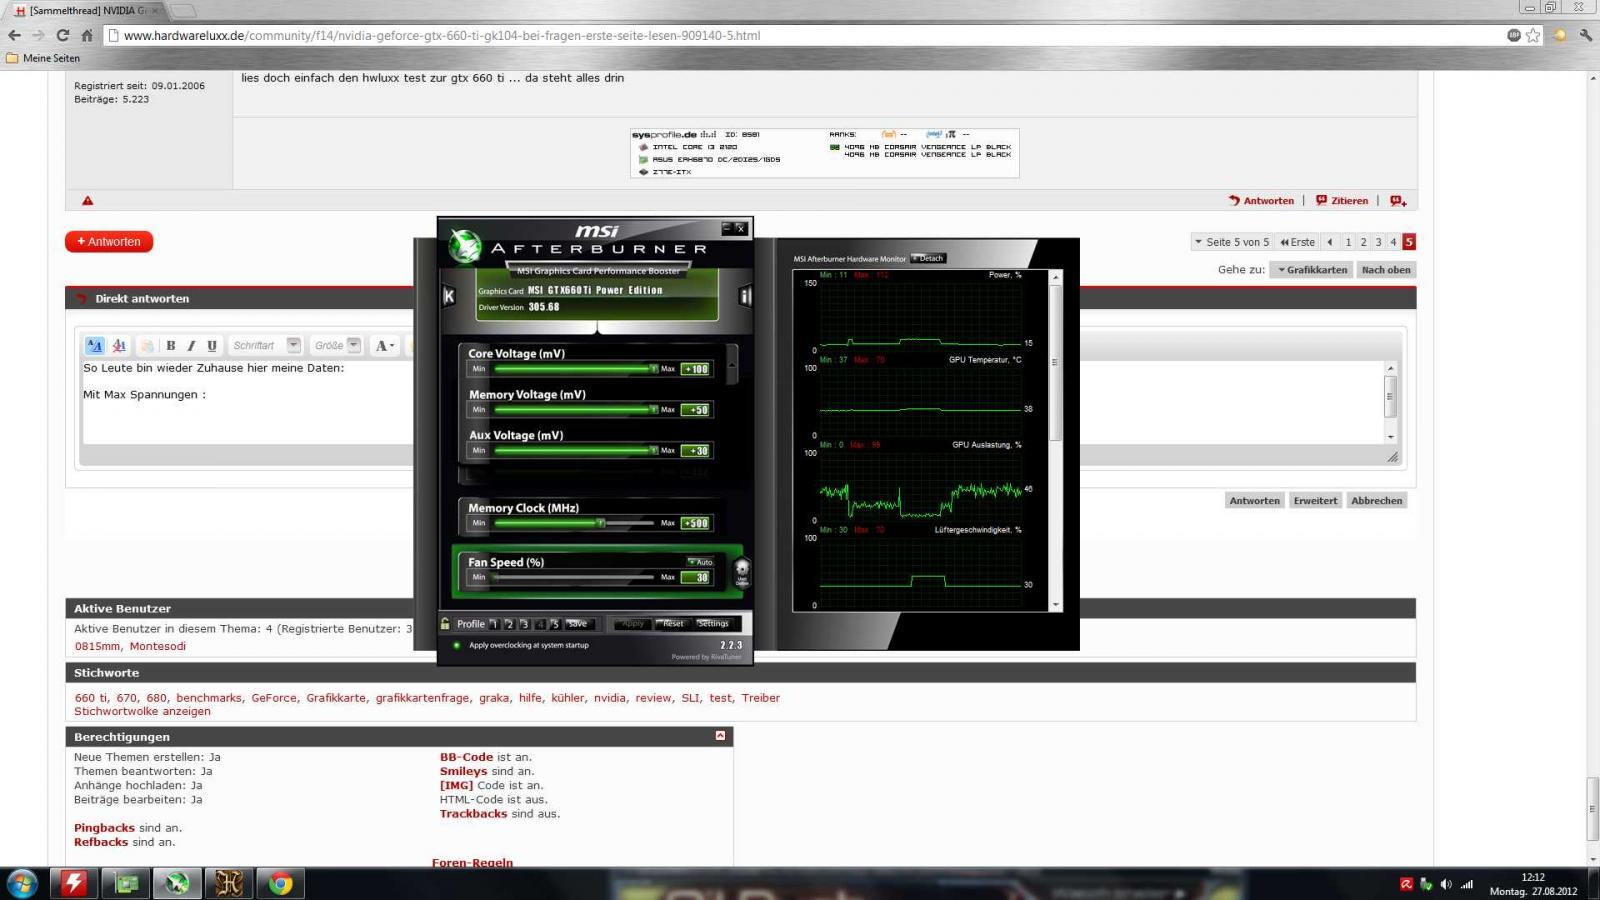Open the text color dropdown
This screenshot has height=900, width=1600.
[x=385, y=346]
